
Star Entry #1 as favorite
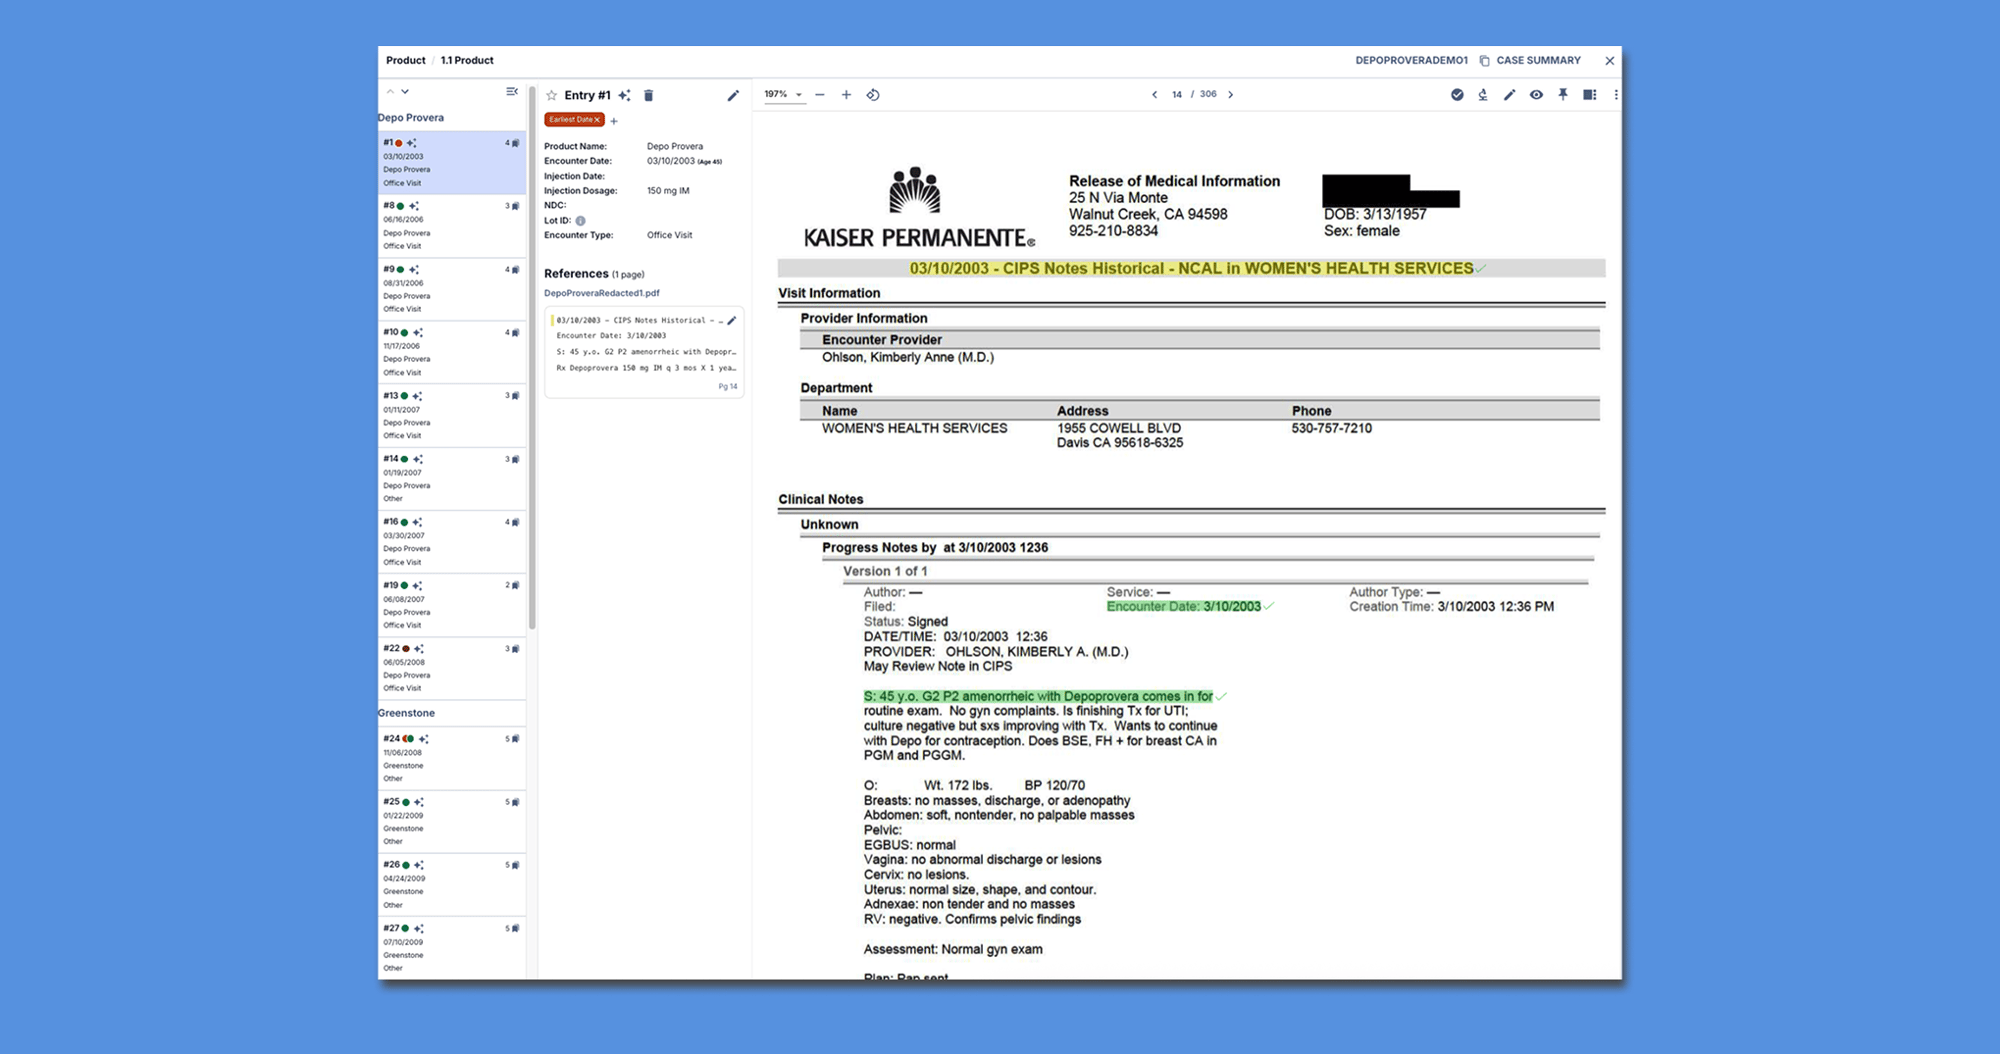click(551, 96)
